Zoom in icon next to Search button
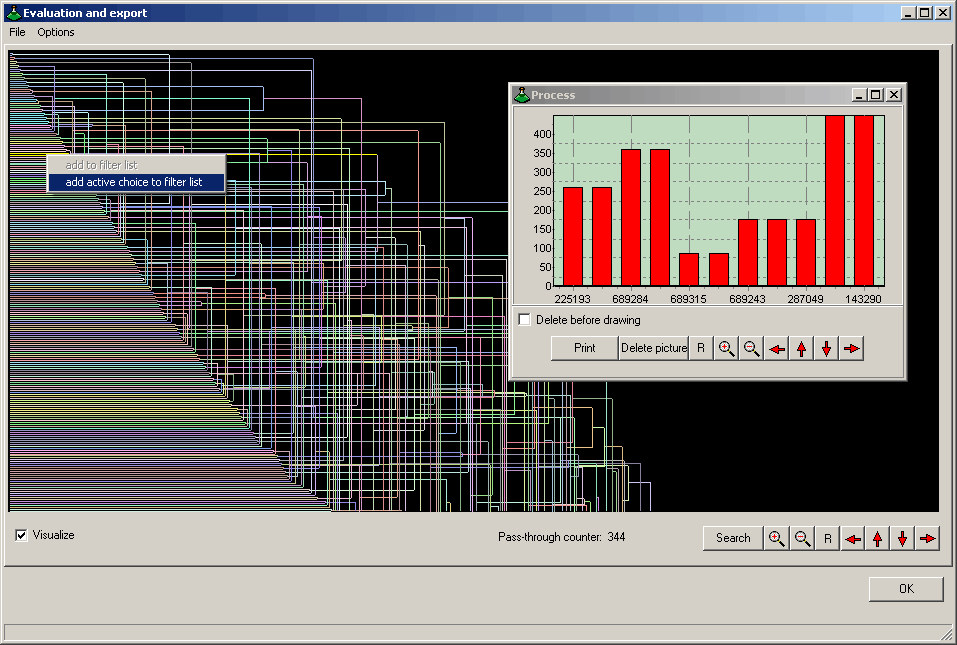957x645 pixels. pyautogui.click(x=776, y=538)
